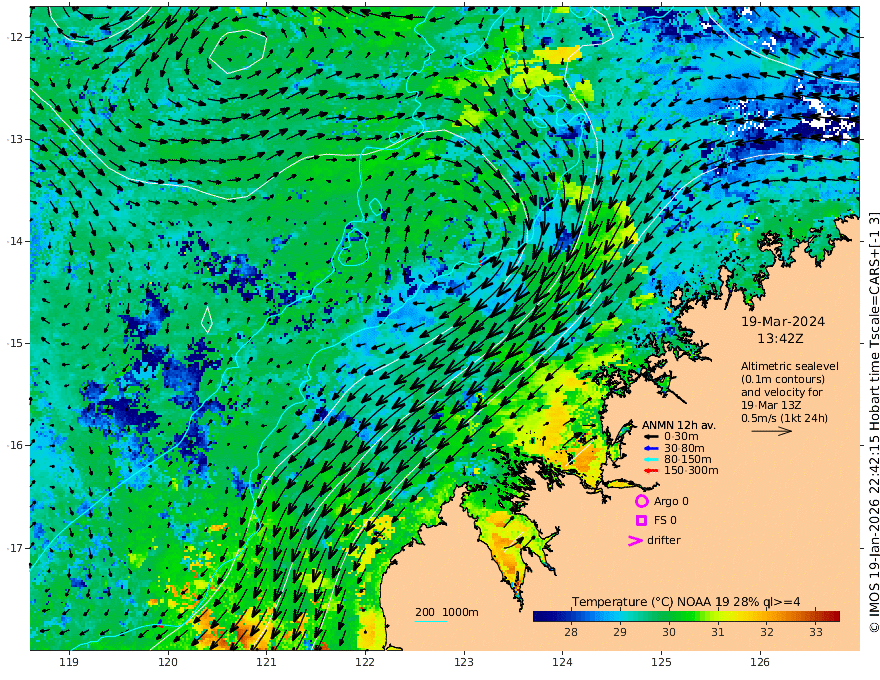Click the latitude axis label -13
This screenshot has width=880, height=680.
pos(15,139)
